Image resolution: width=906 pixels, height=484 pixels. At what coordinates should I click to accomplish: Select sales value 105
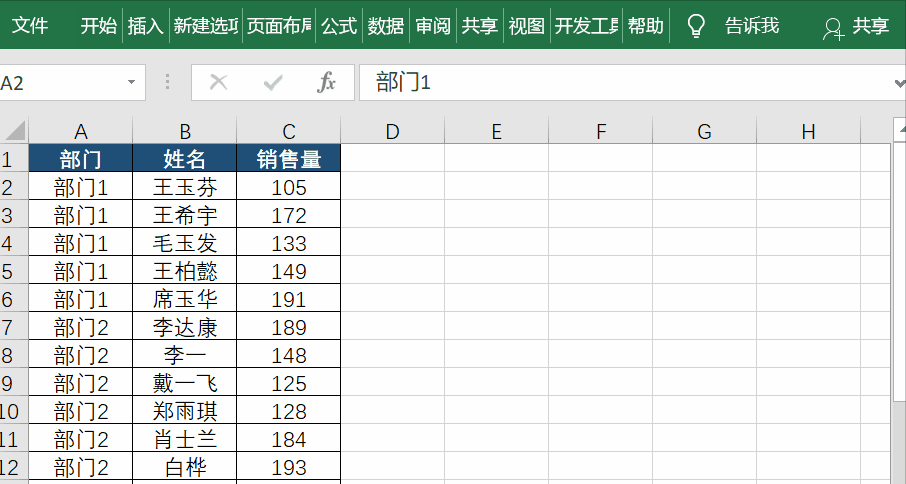point(289,187)
